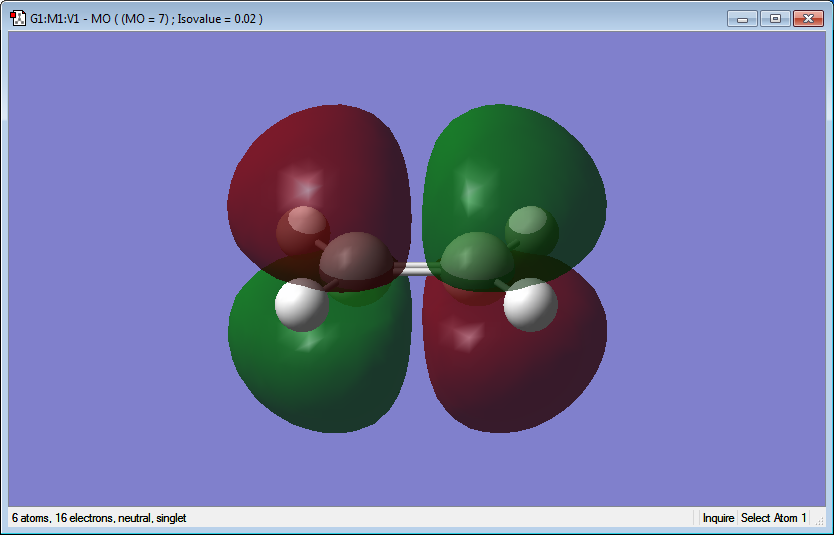Screen dimensions: 834x535
Task: Select the lower-left white hydrogen atom
Action: click(x=302, y=305)
